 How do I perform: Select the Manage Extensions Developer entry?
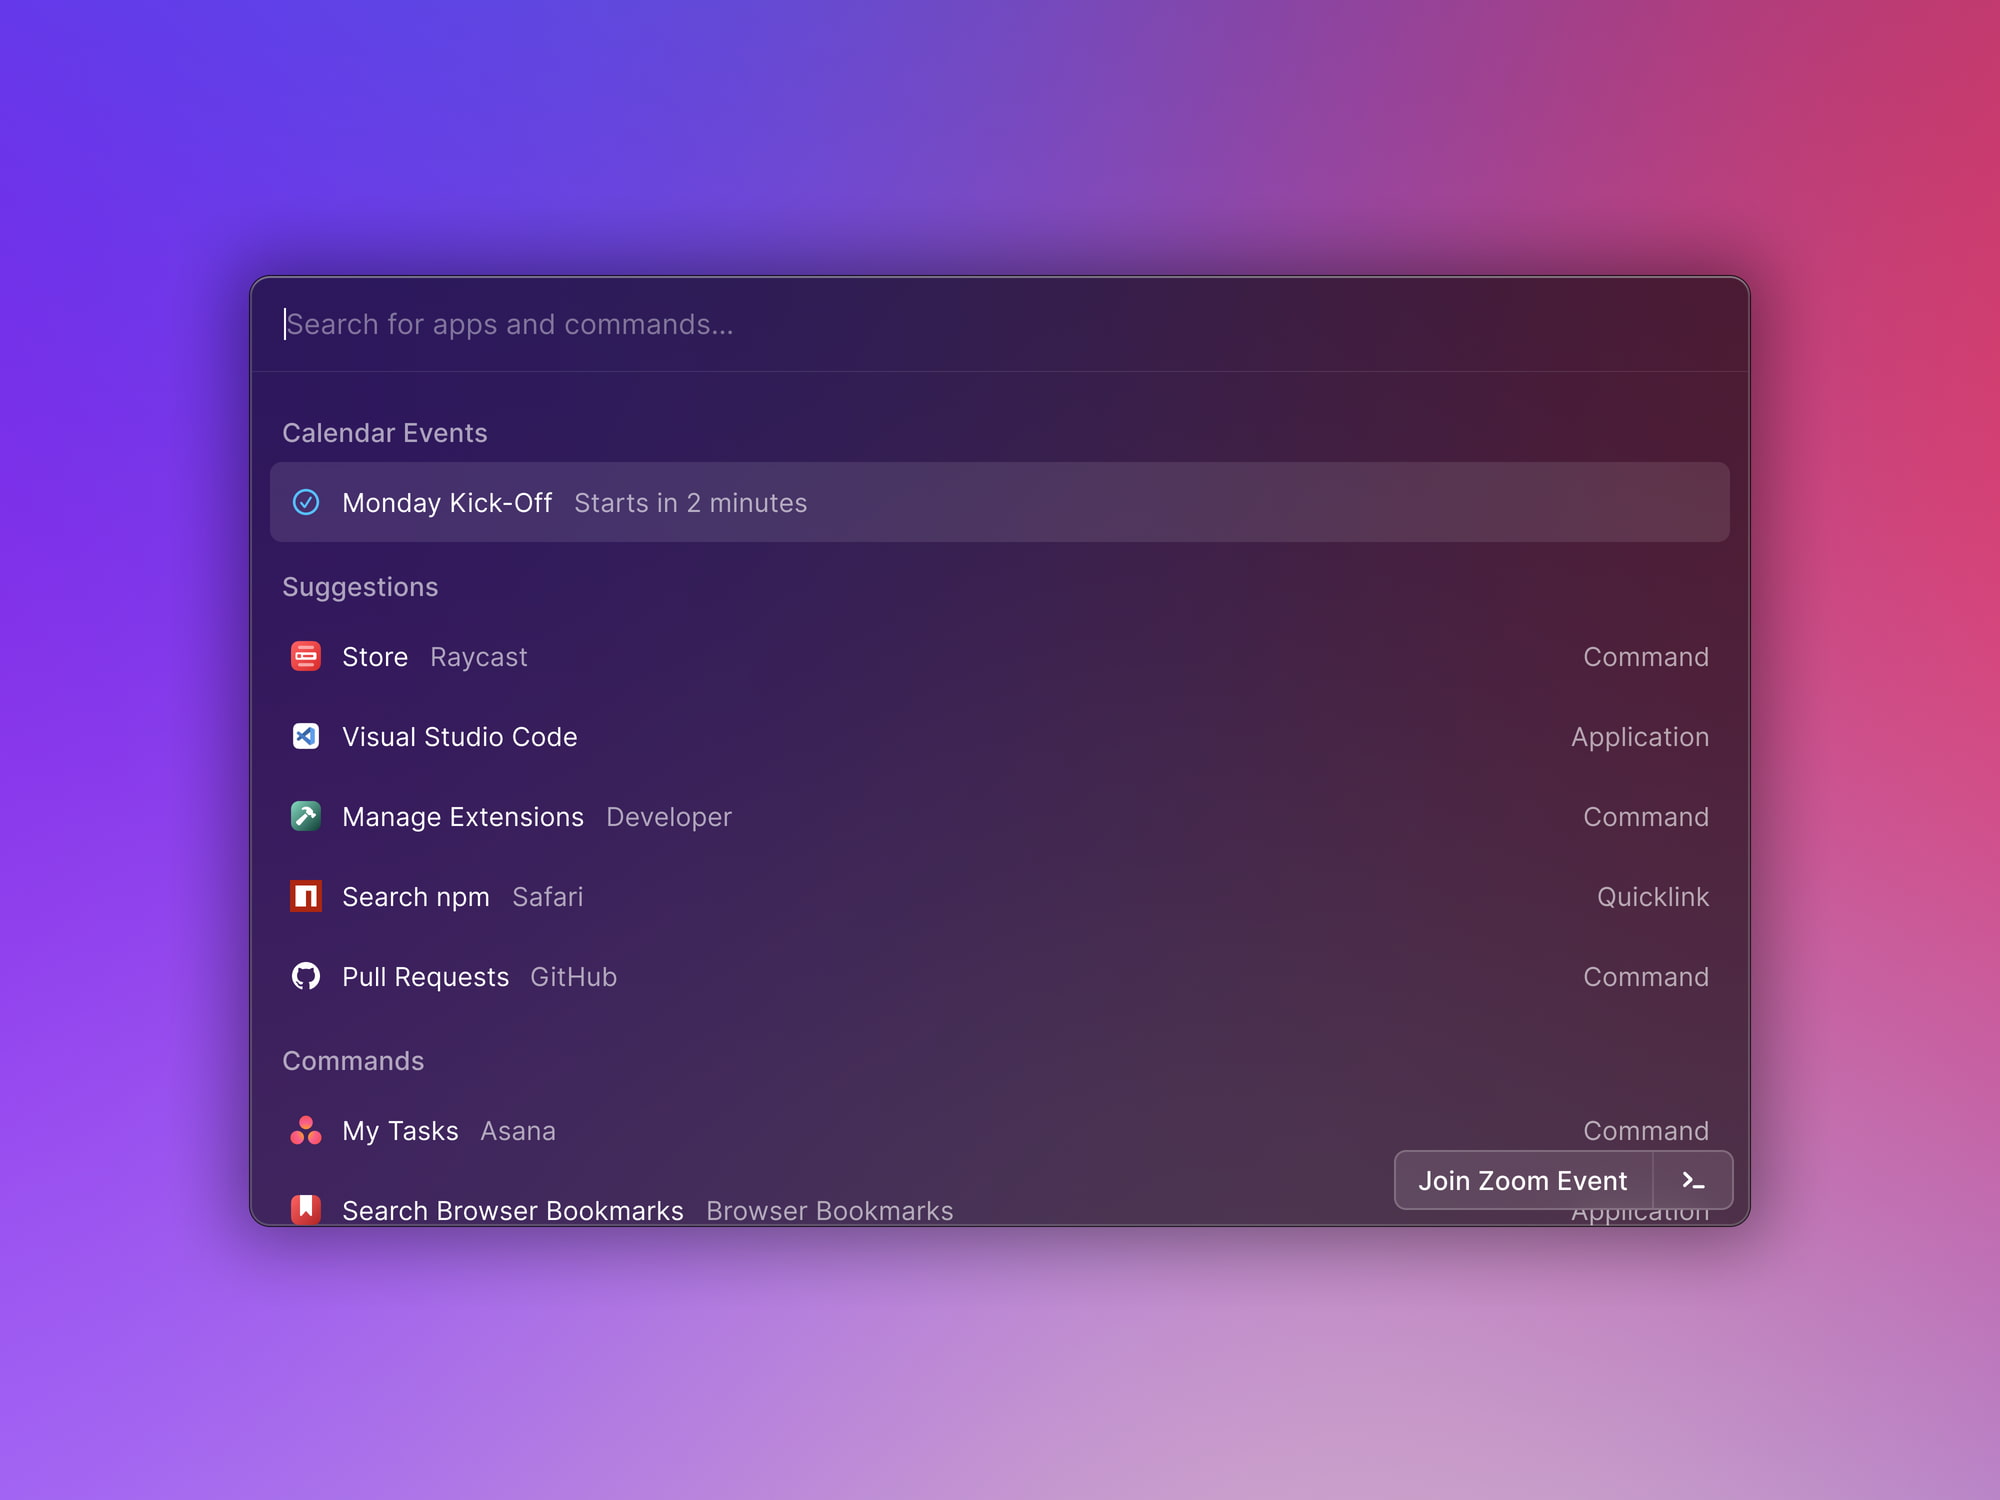(1000, 816)
